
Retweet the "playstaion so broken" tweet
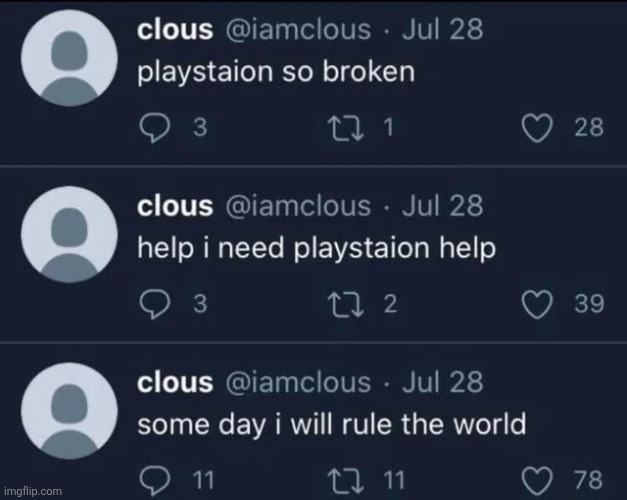pyautogui.click(x=345, y=128)
